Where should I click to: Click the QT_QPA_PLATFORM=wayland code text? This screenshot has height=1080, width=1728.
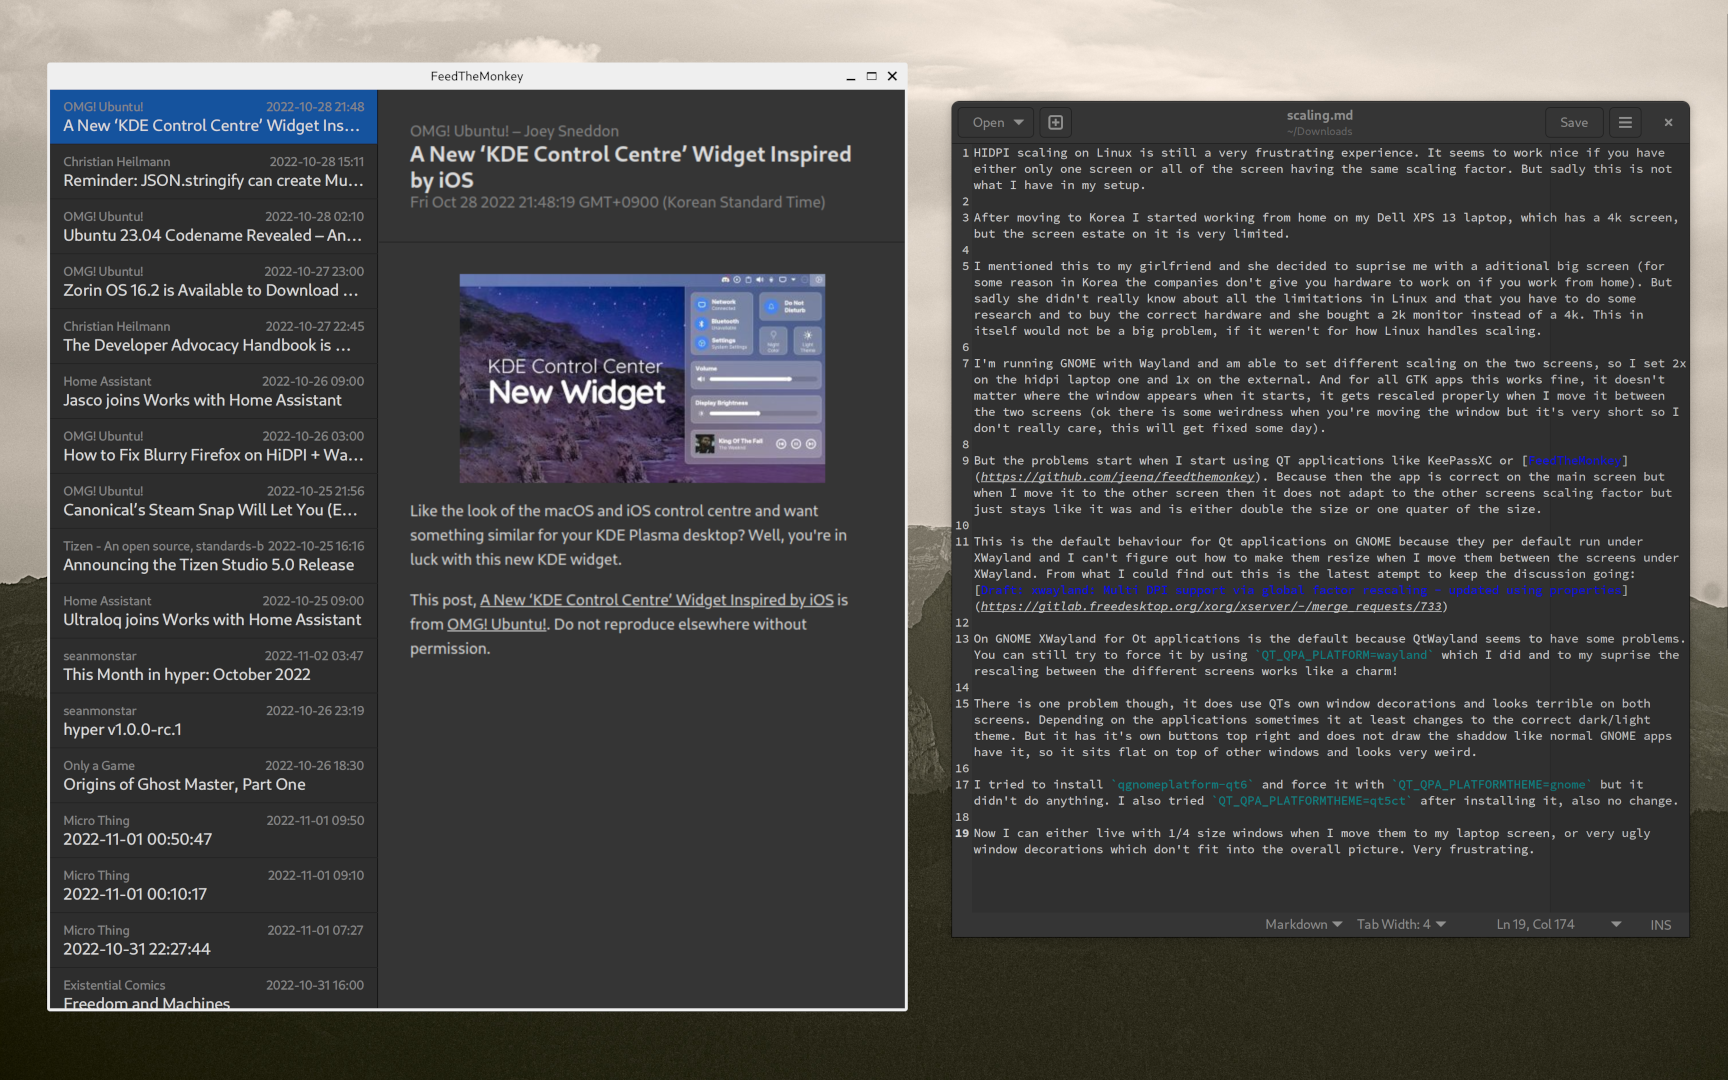point(1344,655)
